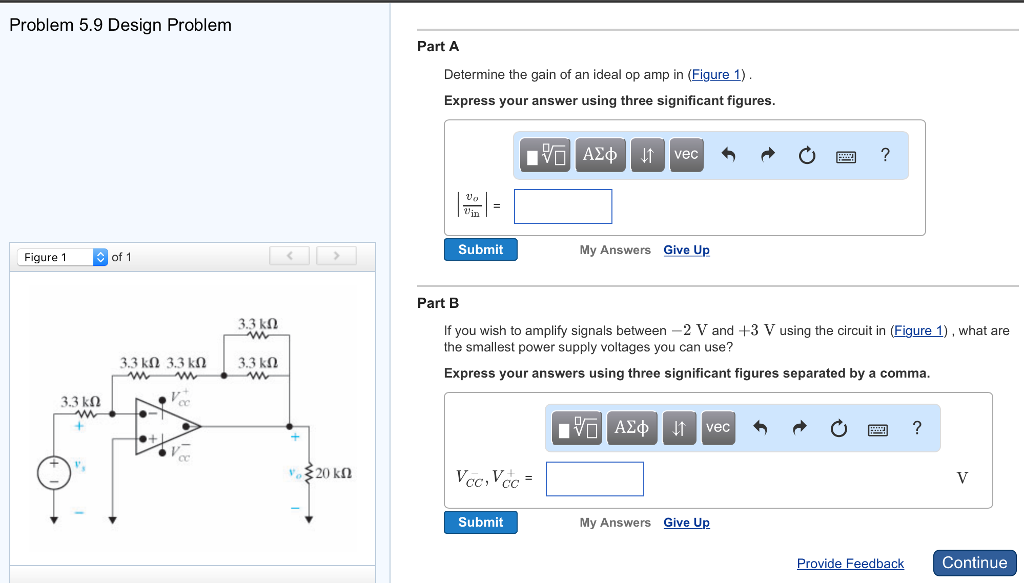Show keyboard shortcuts in Part A toolbar
1024x583 pixels.
[x=846, y=157]
